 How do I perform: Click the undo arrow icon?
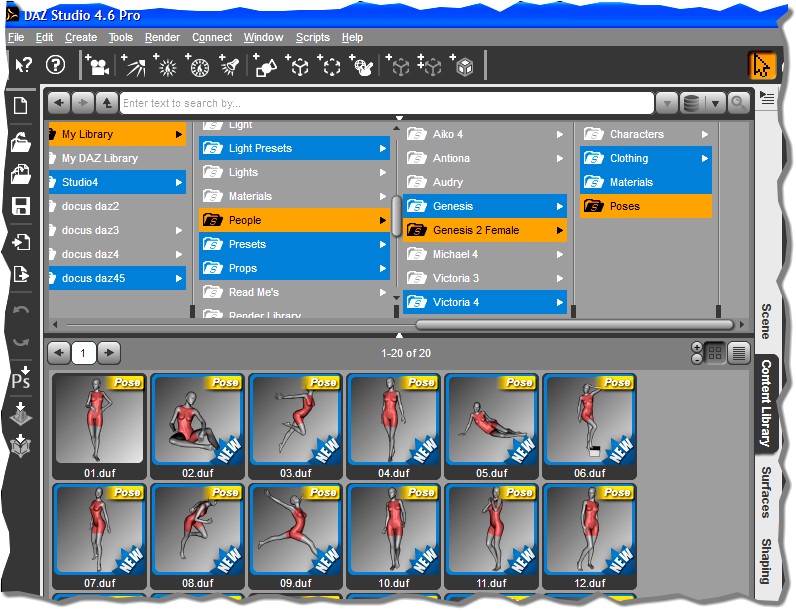(x=21, y=310)
